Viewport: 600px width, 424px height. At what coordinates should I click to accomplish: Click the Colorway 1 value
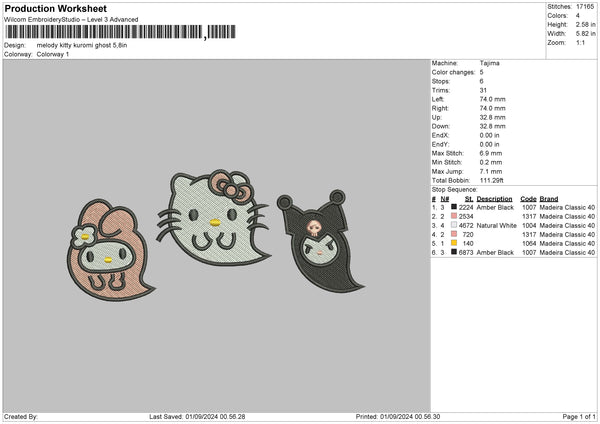(53, 54)
